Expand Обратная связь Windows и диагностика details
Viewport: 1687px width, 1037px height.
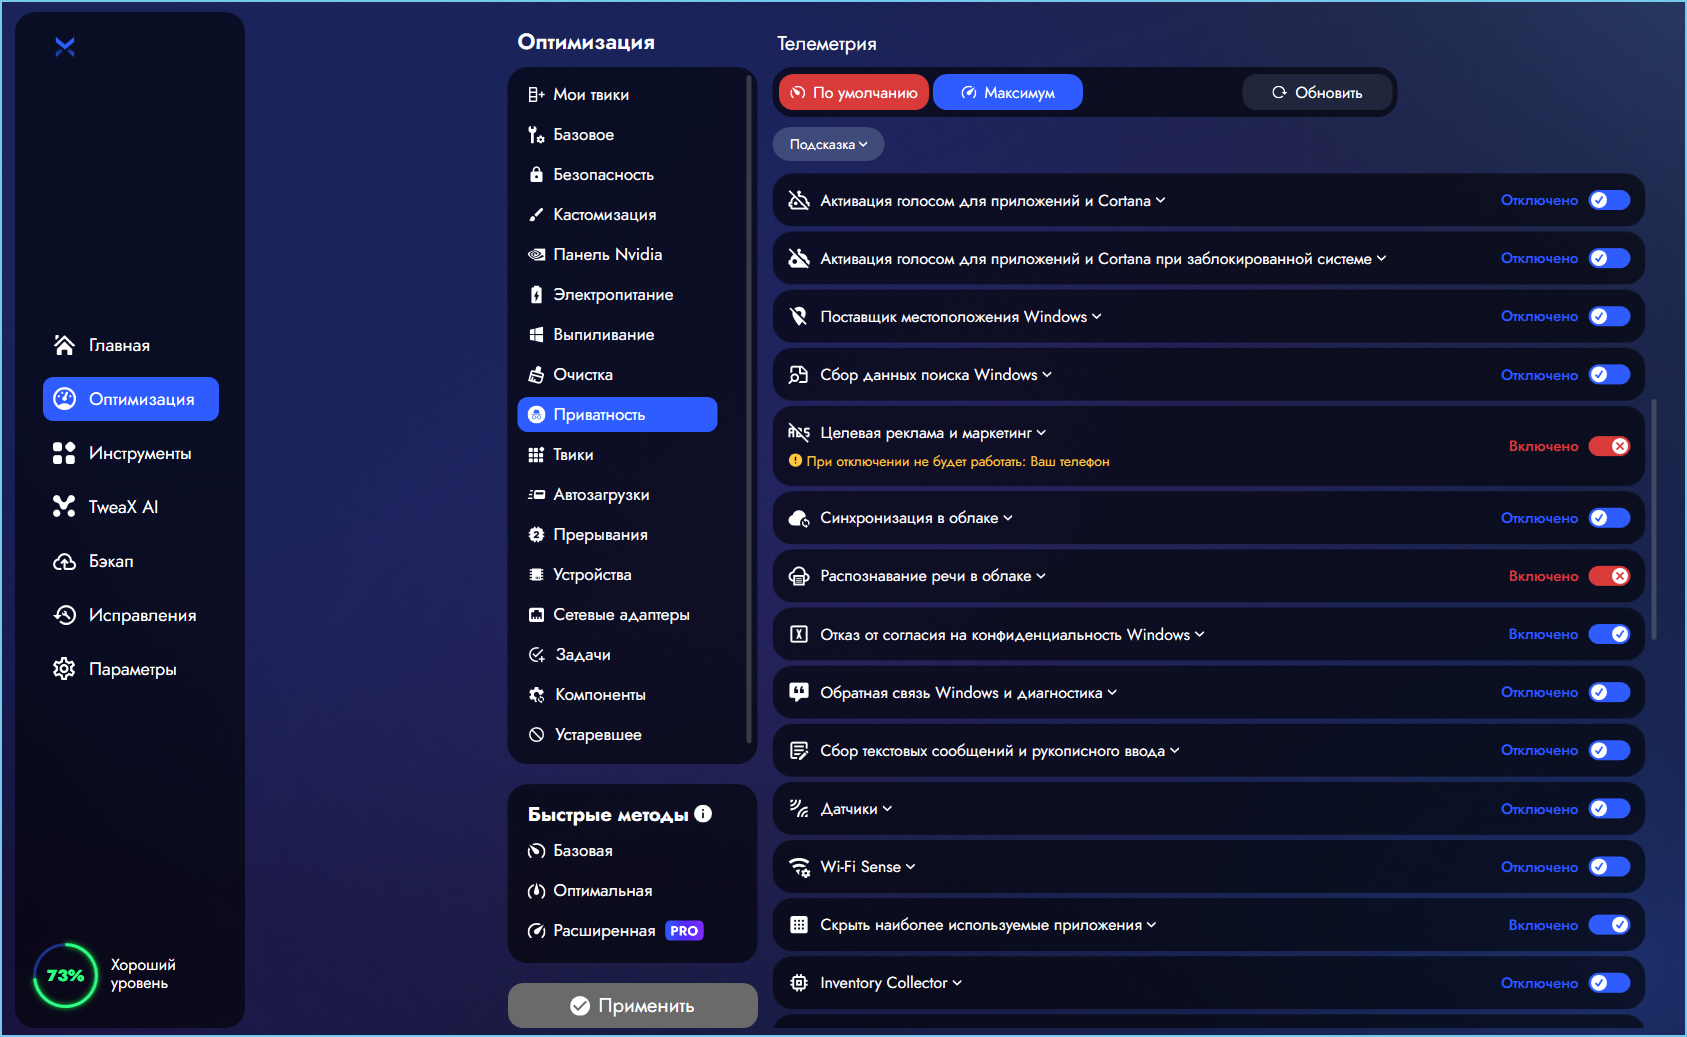[1112, 692]
